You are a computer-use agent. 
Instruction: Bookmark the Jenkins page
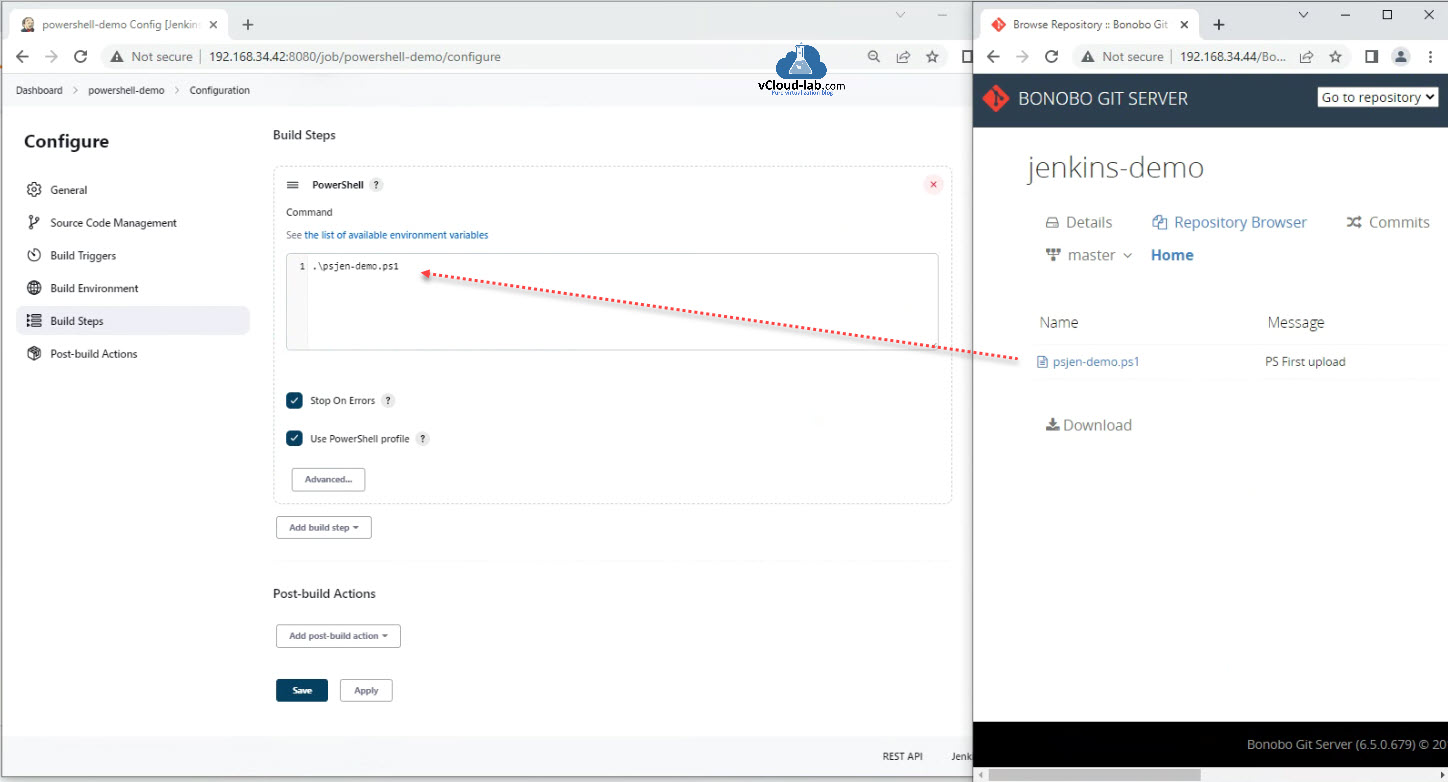tap(932, 57)
